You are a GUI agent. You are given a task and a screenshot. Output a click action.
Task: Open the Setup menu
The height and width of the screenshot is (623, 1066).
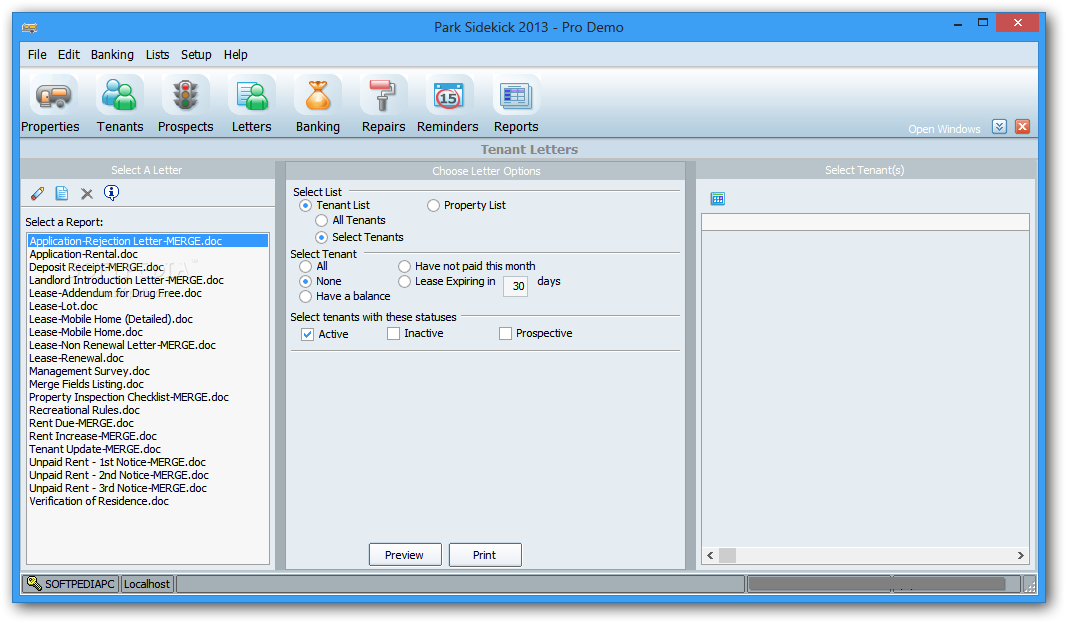(196, 54)
